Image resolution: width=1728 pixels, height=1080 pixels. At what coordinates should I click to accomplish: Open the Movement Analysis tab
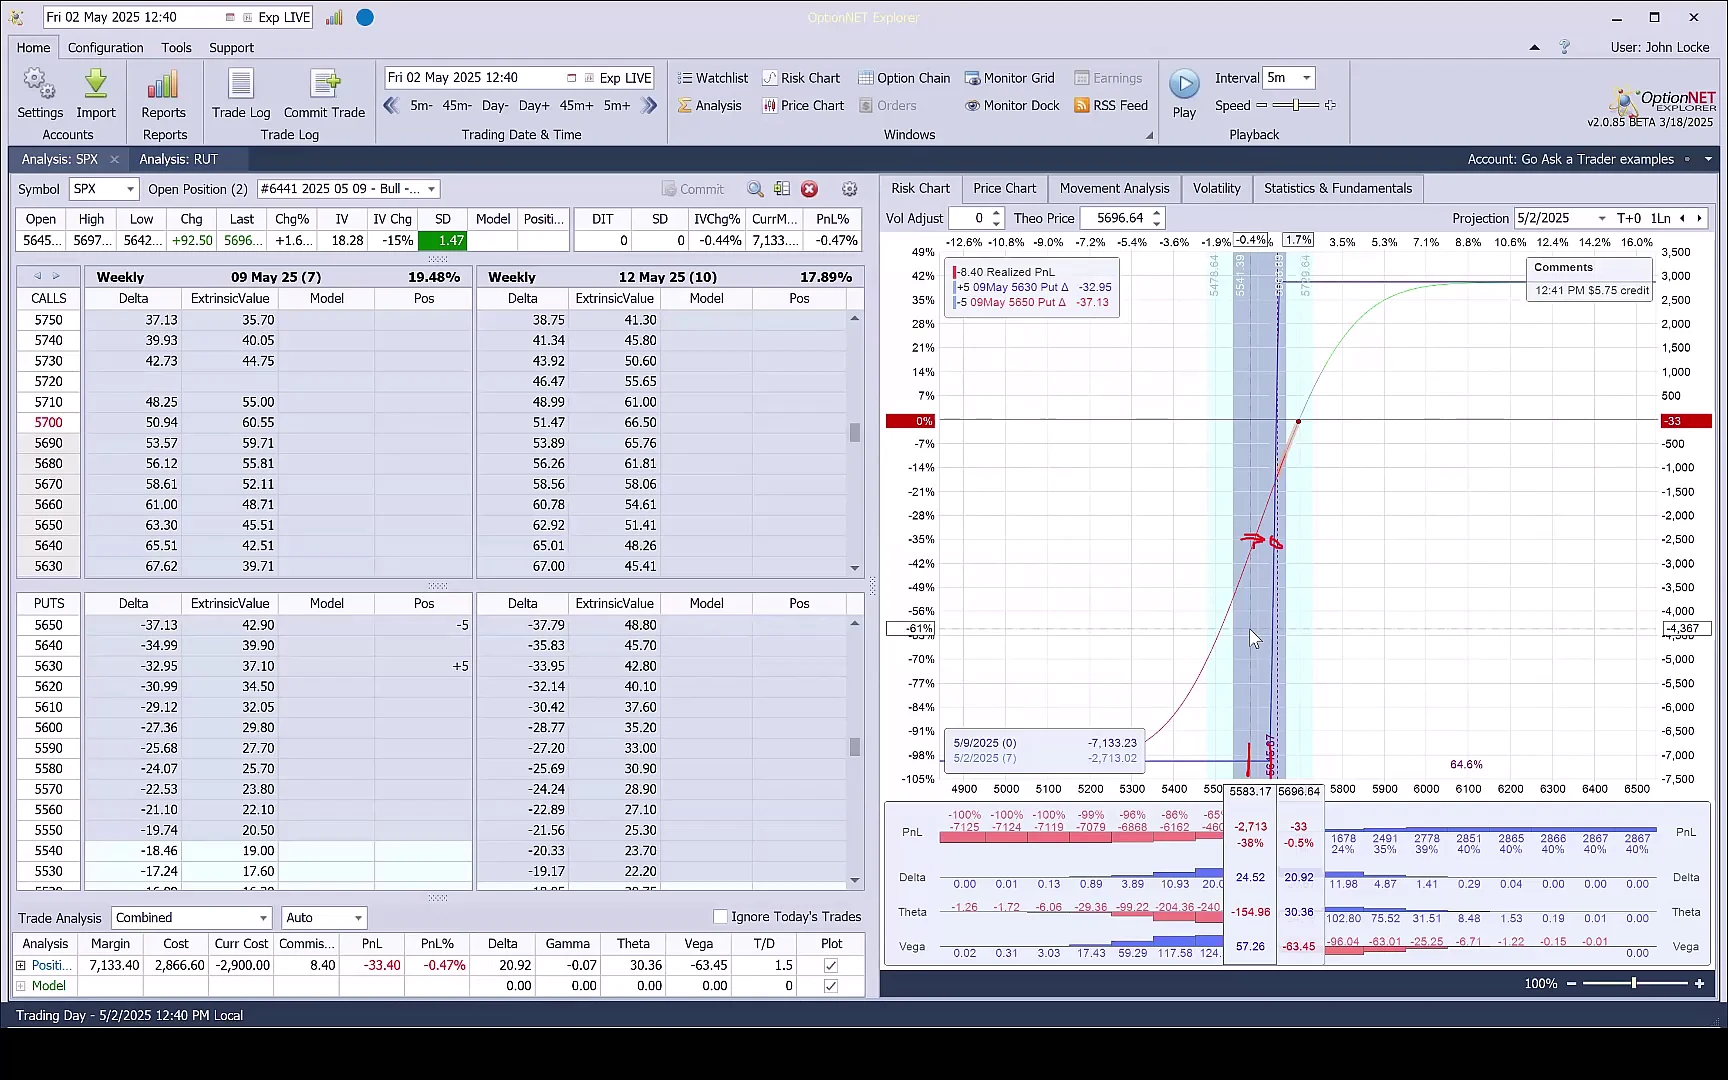click(1114, 188)
